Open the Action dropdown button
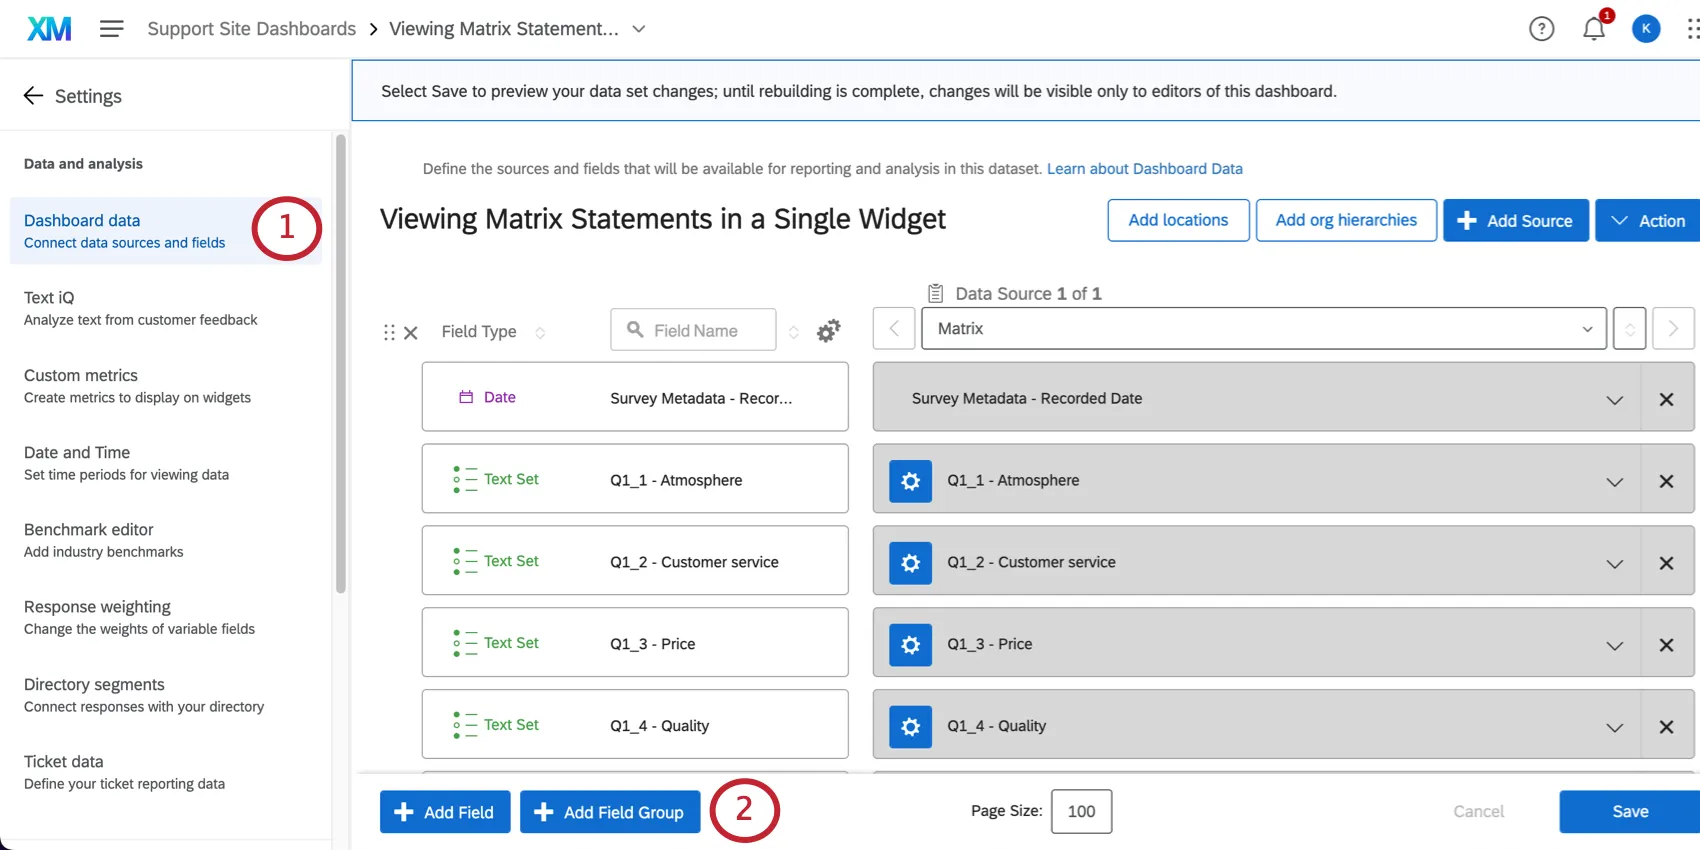 click(x=1648, y=220)
